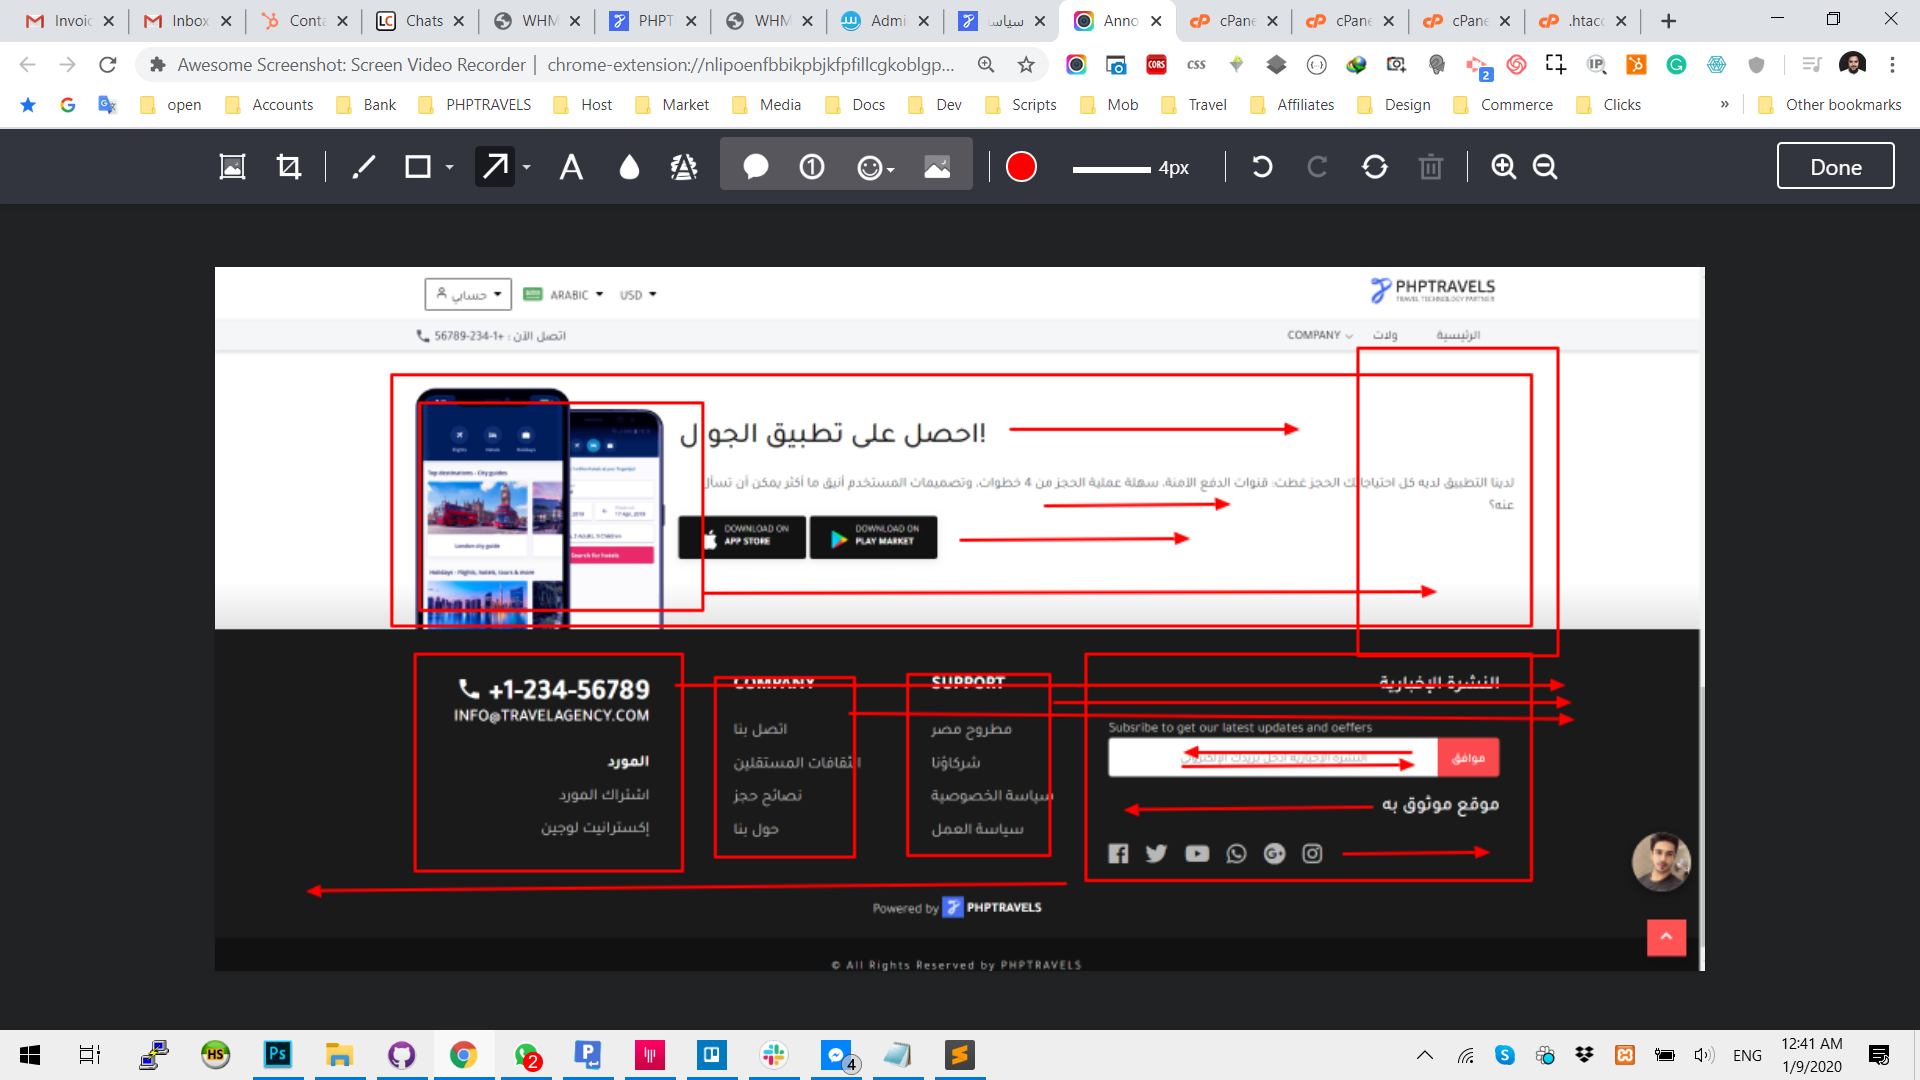Expand the rectangle shape dropdown arrow
The width and height of the screenshot is (1920, 1080).
(x=450, y=167)
